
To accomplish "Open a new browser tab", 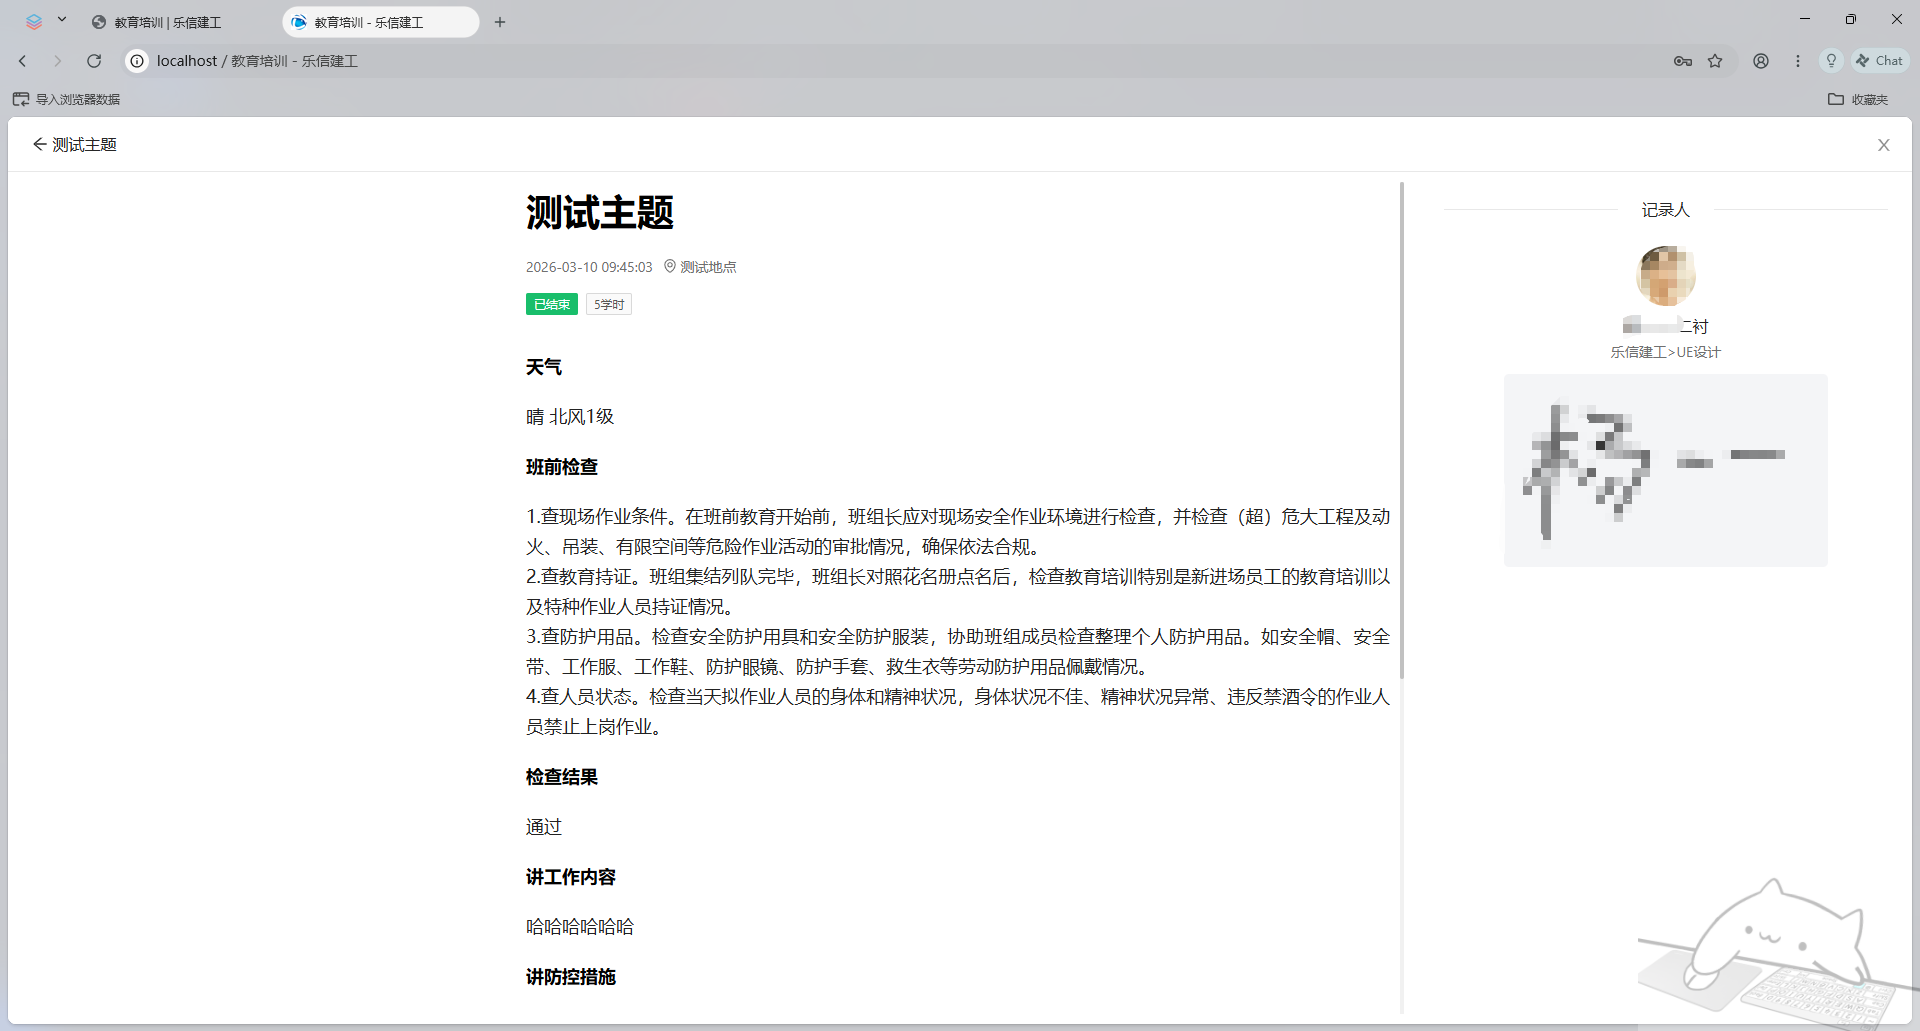I will pos(500,22).
